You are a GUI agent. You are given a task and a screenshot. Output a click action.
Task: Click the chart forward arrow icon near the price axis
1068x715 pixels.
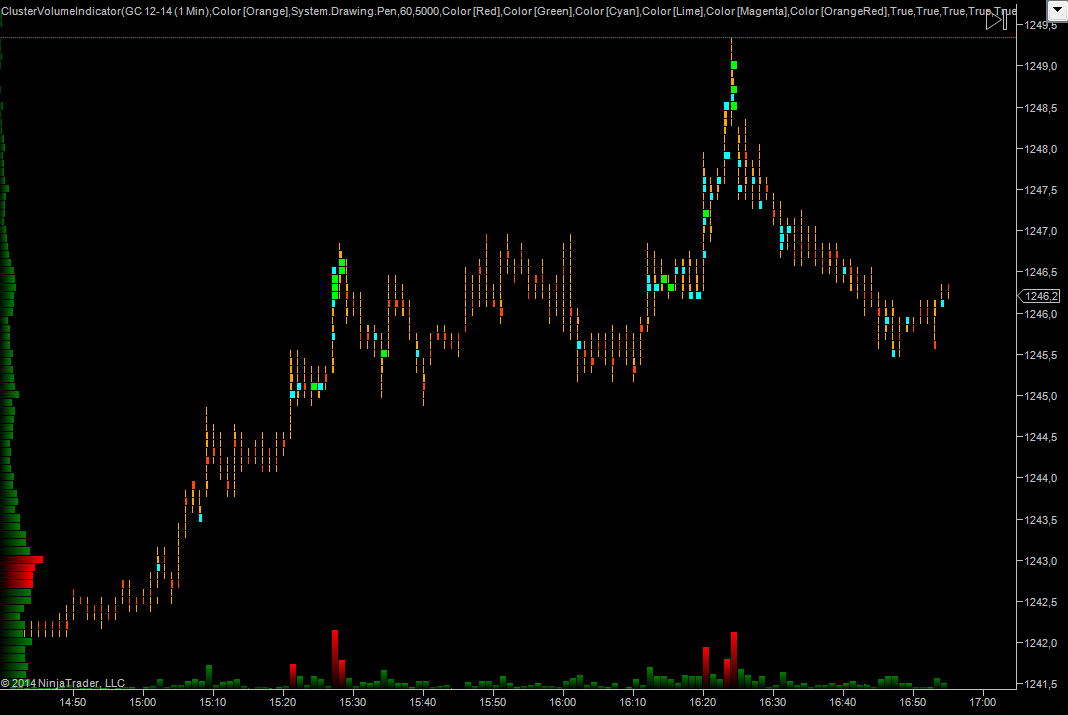coord(994,19)
